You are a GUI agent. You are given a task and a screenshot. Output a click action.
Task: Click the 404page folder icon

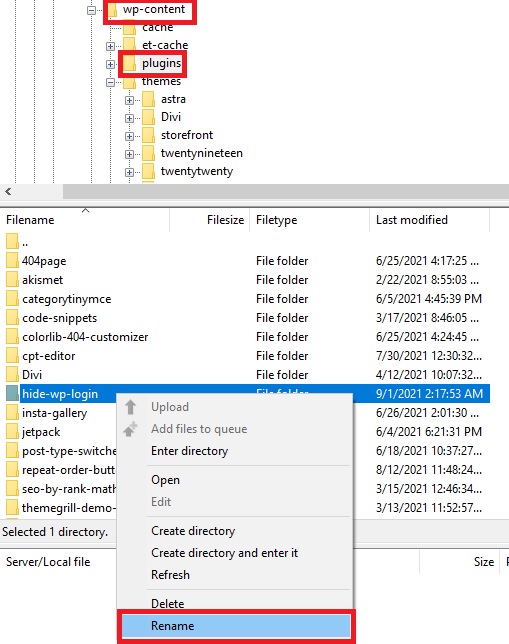12,261
